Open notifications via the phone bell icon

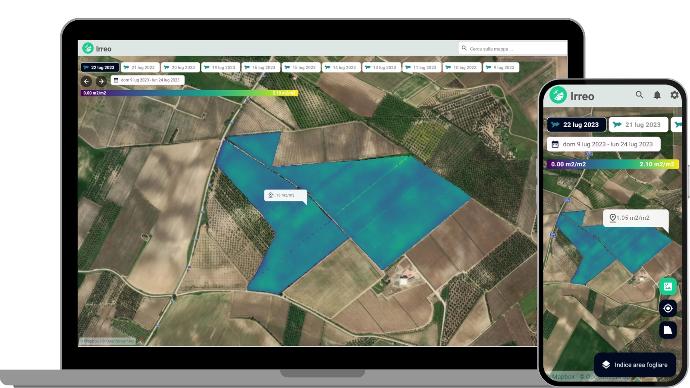pos(657,95)
